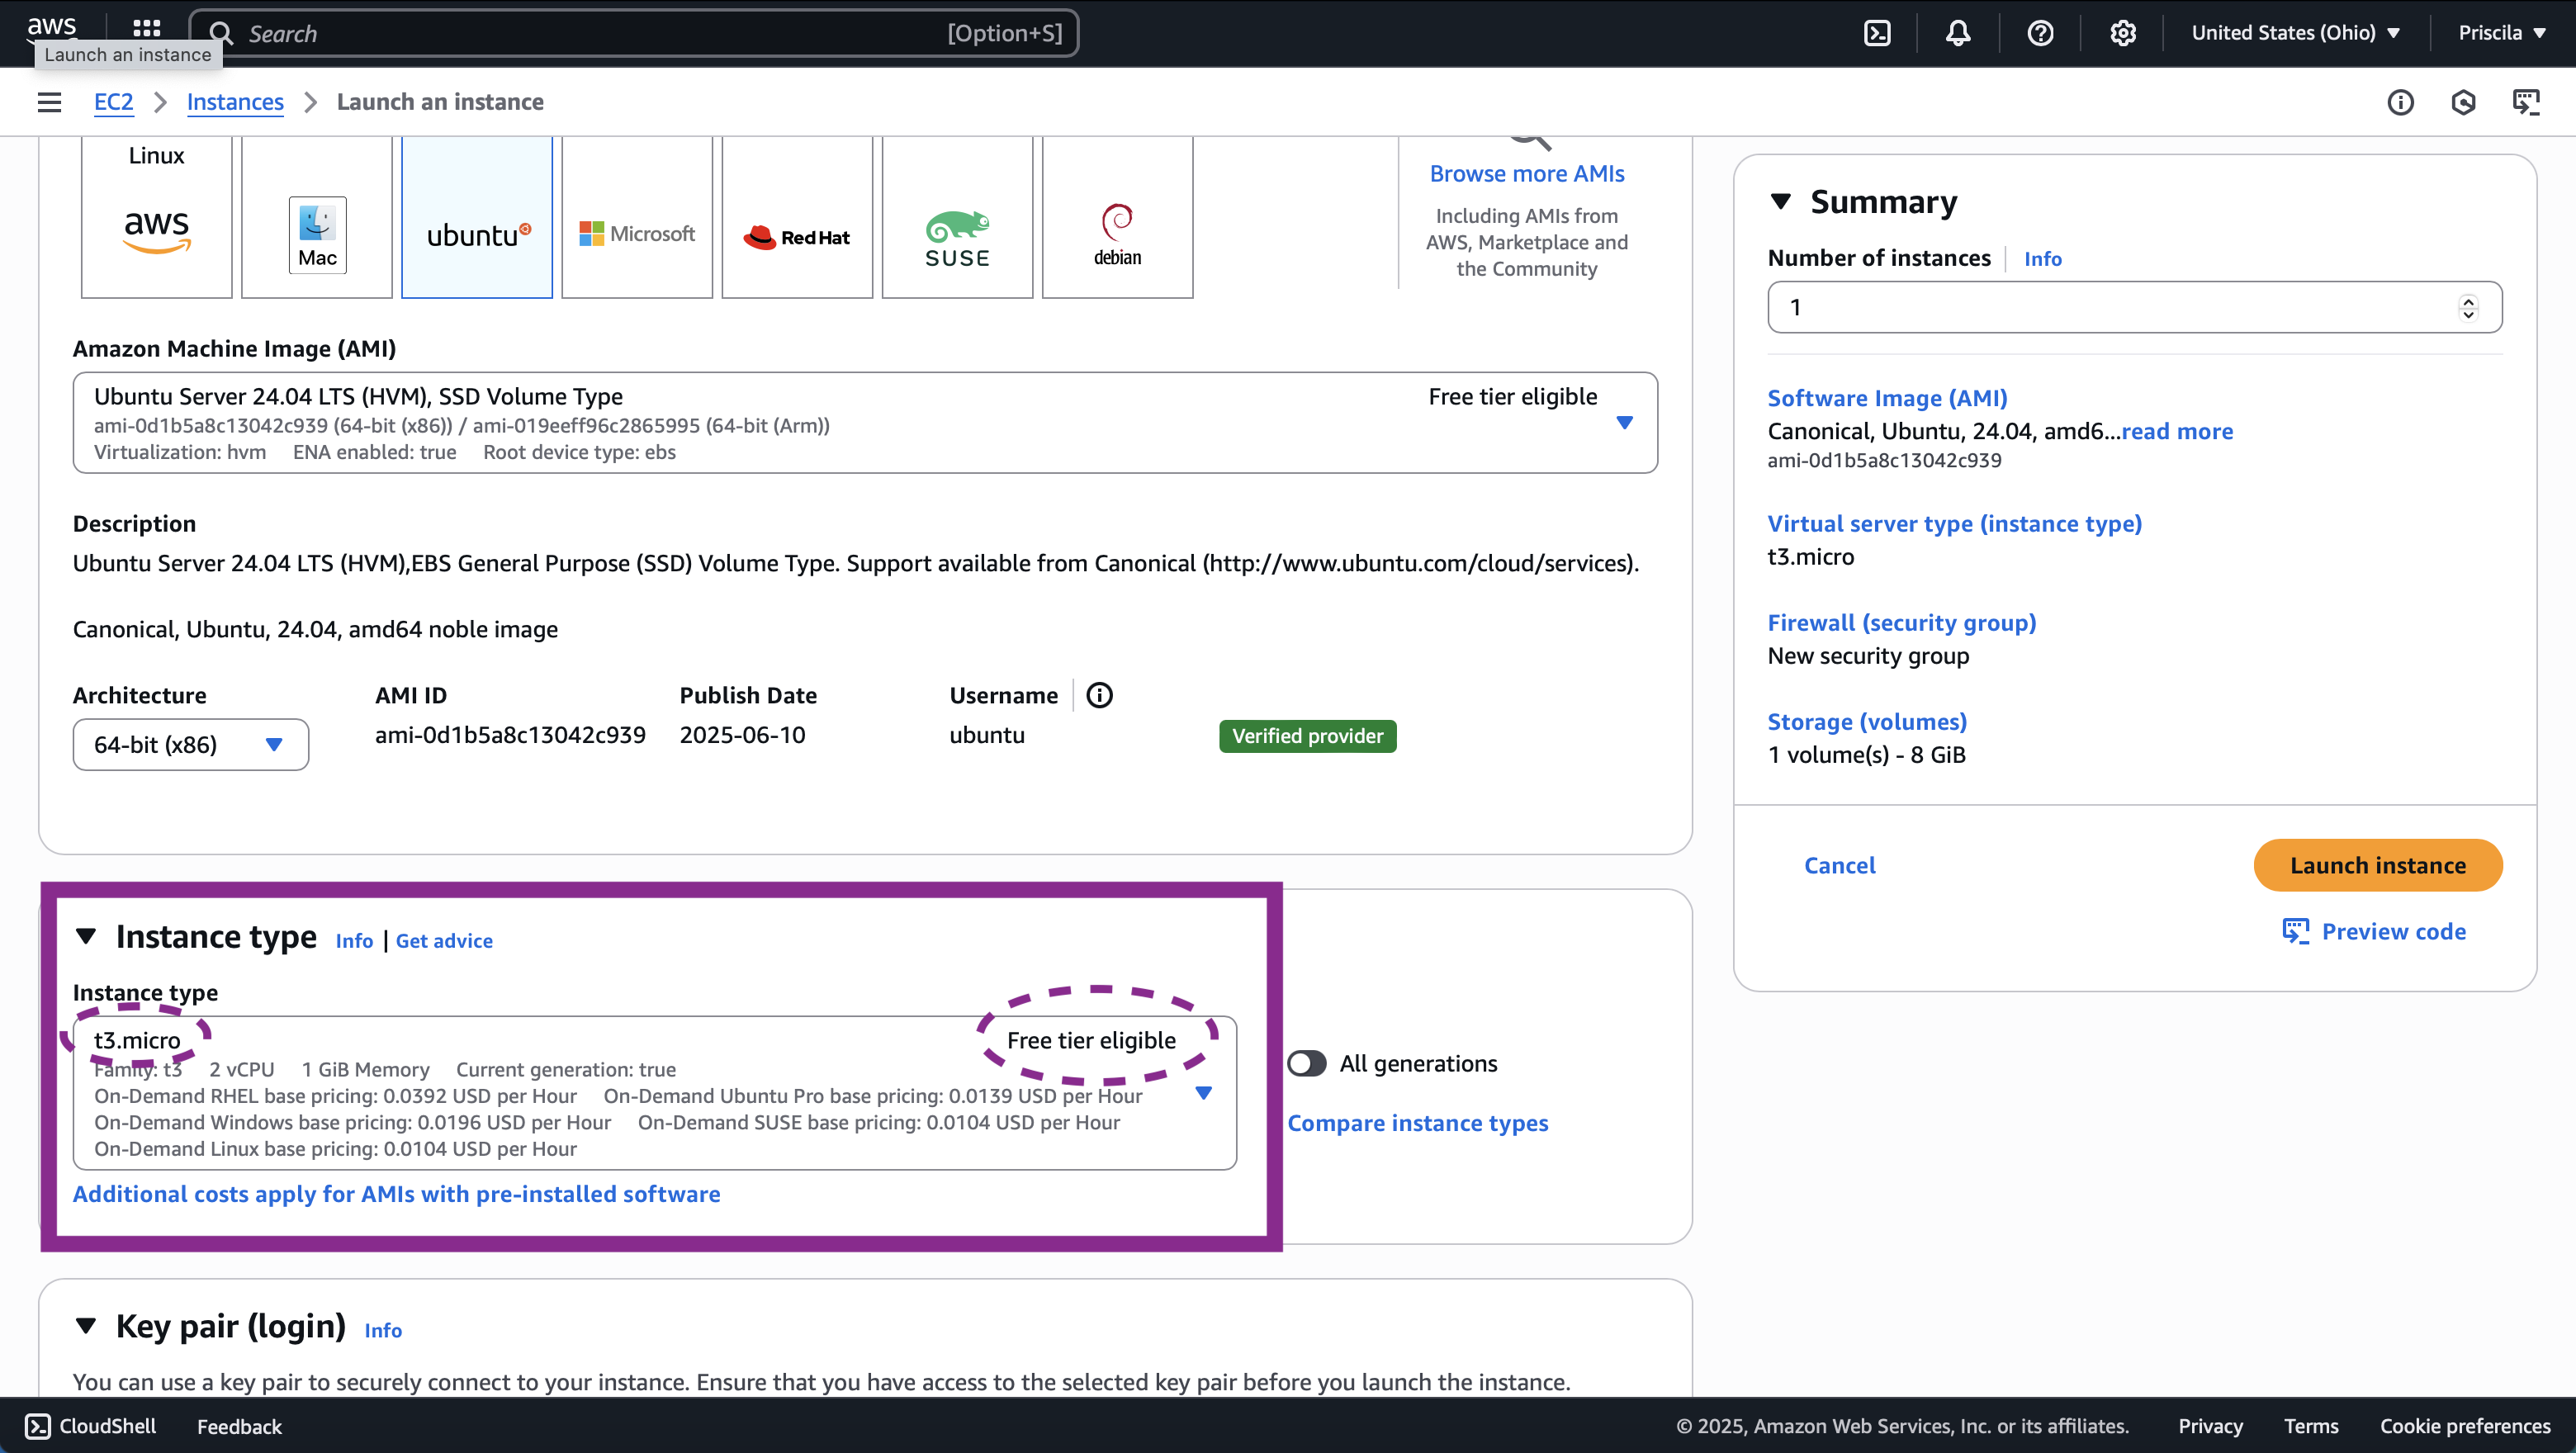The image size is (2576, 1453).
Task: Click the Number of instances stepper arrows
Action: (x=2468, y=307)
